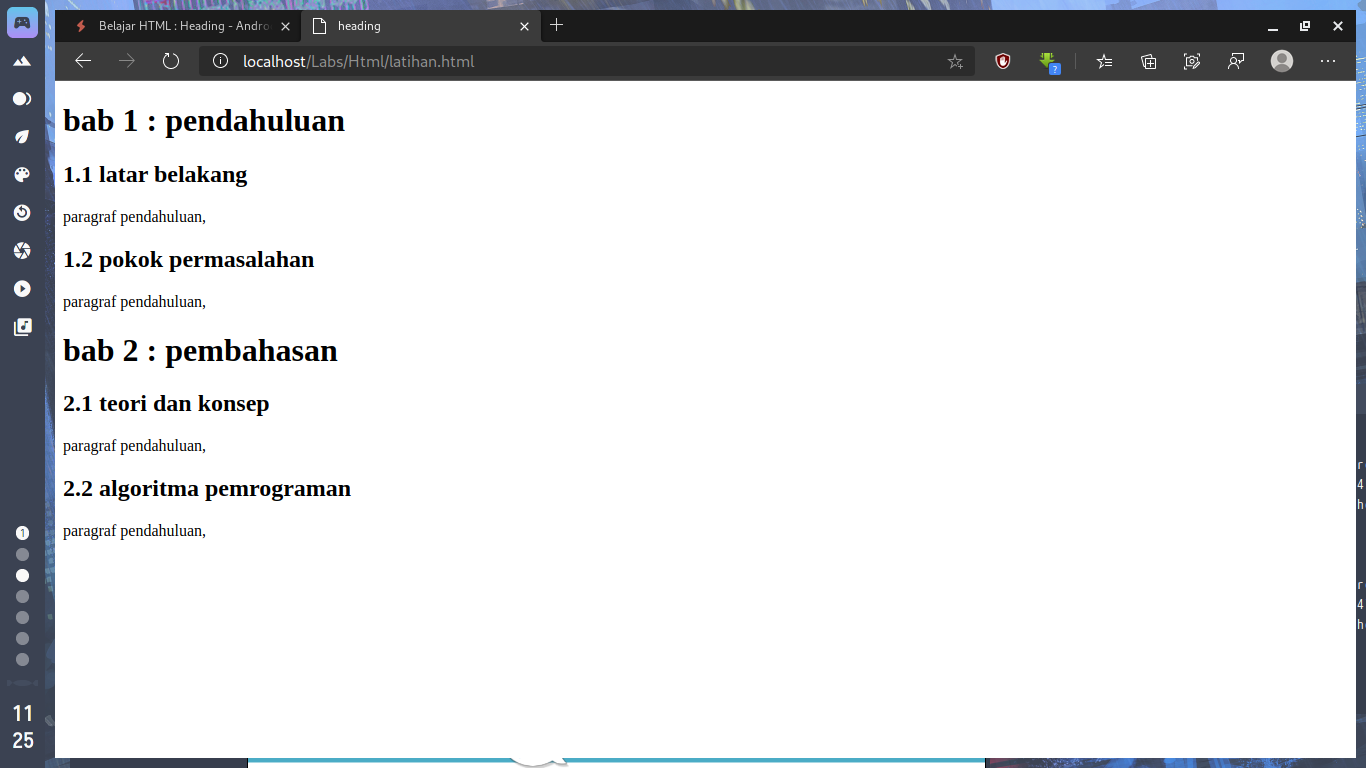
Task: Reload the page with the refresh icon
Action: click(x=171, y=61)
